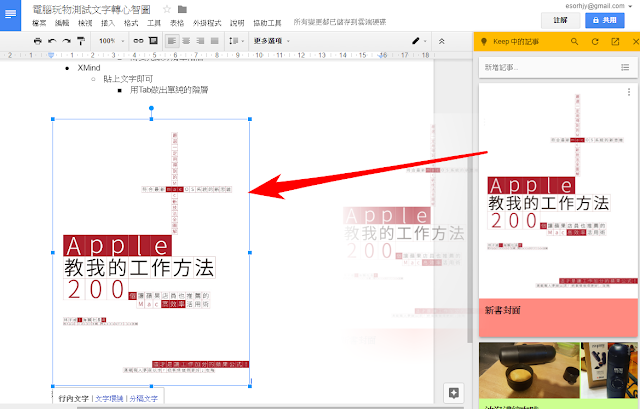Viewport: 640px width, 409px height.
Task: Click the right indent marker on ruler
Action: (x=383, y=55)
